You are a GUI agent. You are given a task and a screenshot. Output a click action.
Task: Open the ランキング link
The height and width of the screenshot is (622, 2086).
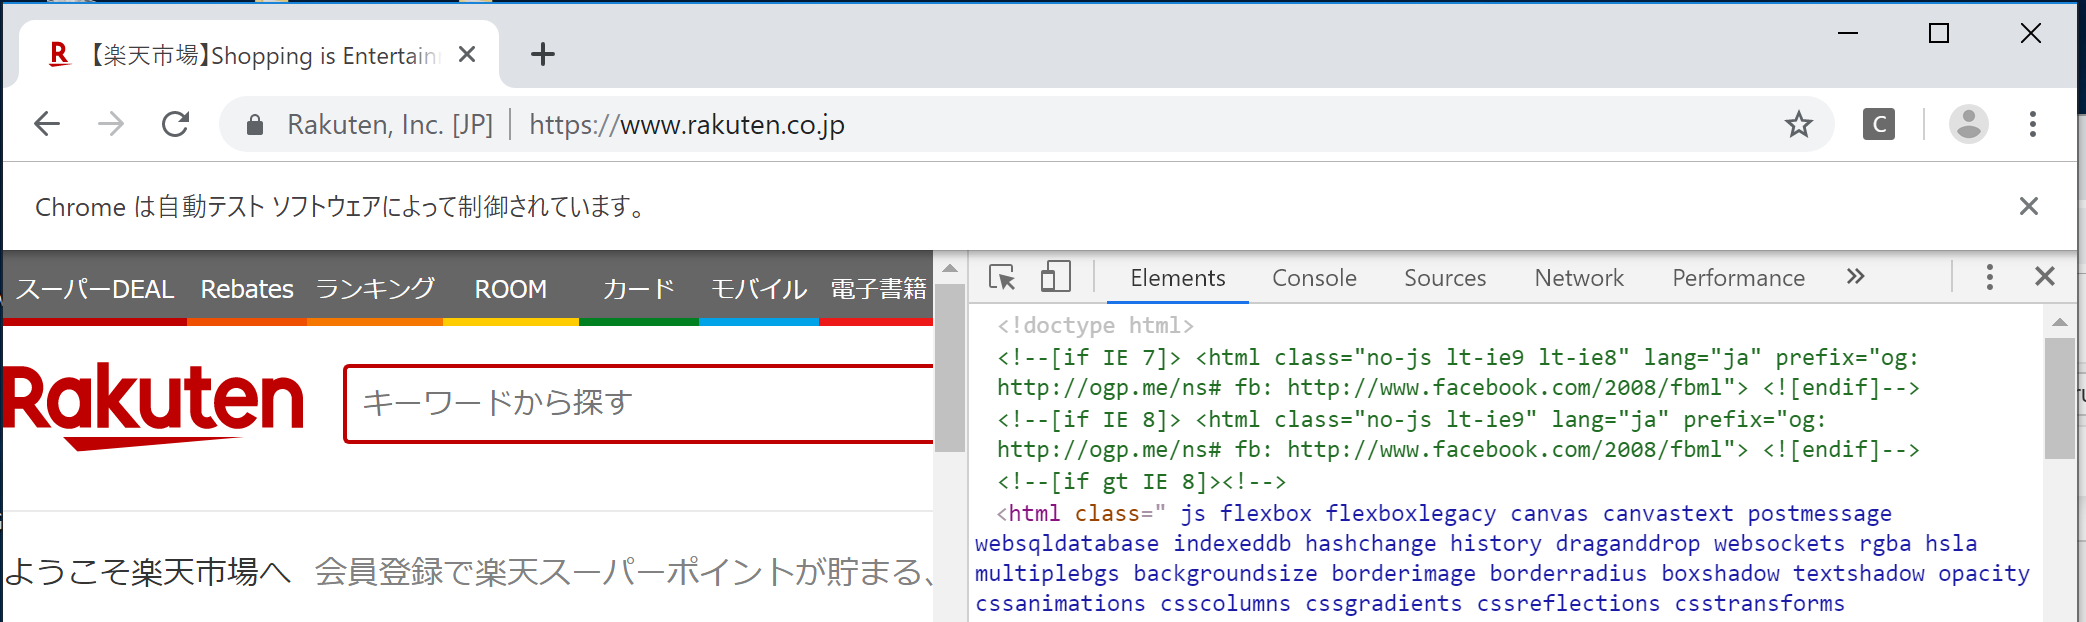coord(376,289)
